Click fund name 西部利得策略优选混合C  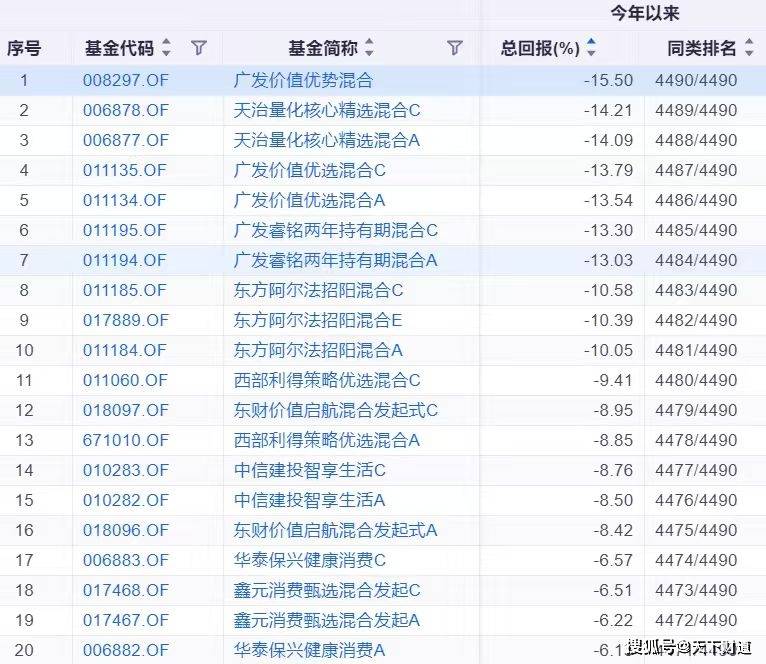[327, 380]
